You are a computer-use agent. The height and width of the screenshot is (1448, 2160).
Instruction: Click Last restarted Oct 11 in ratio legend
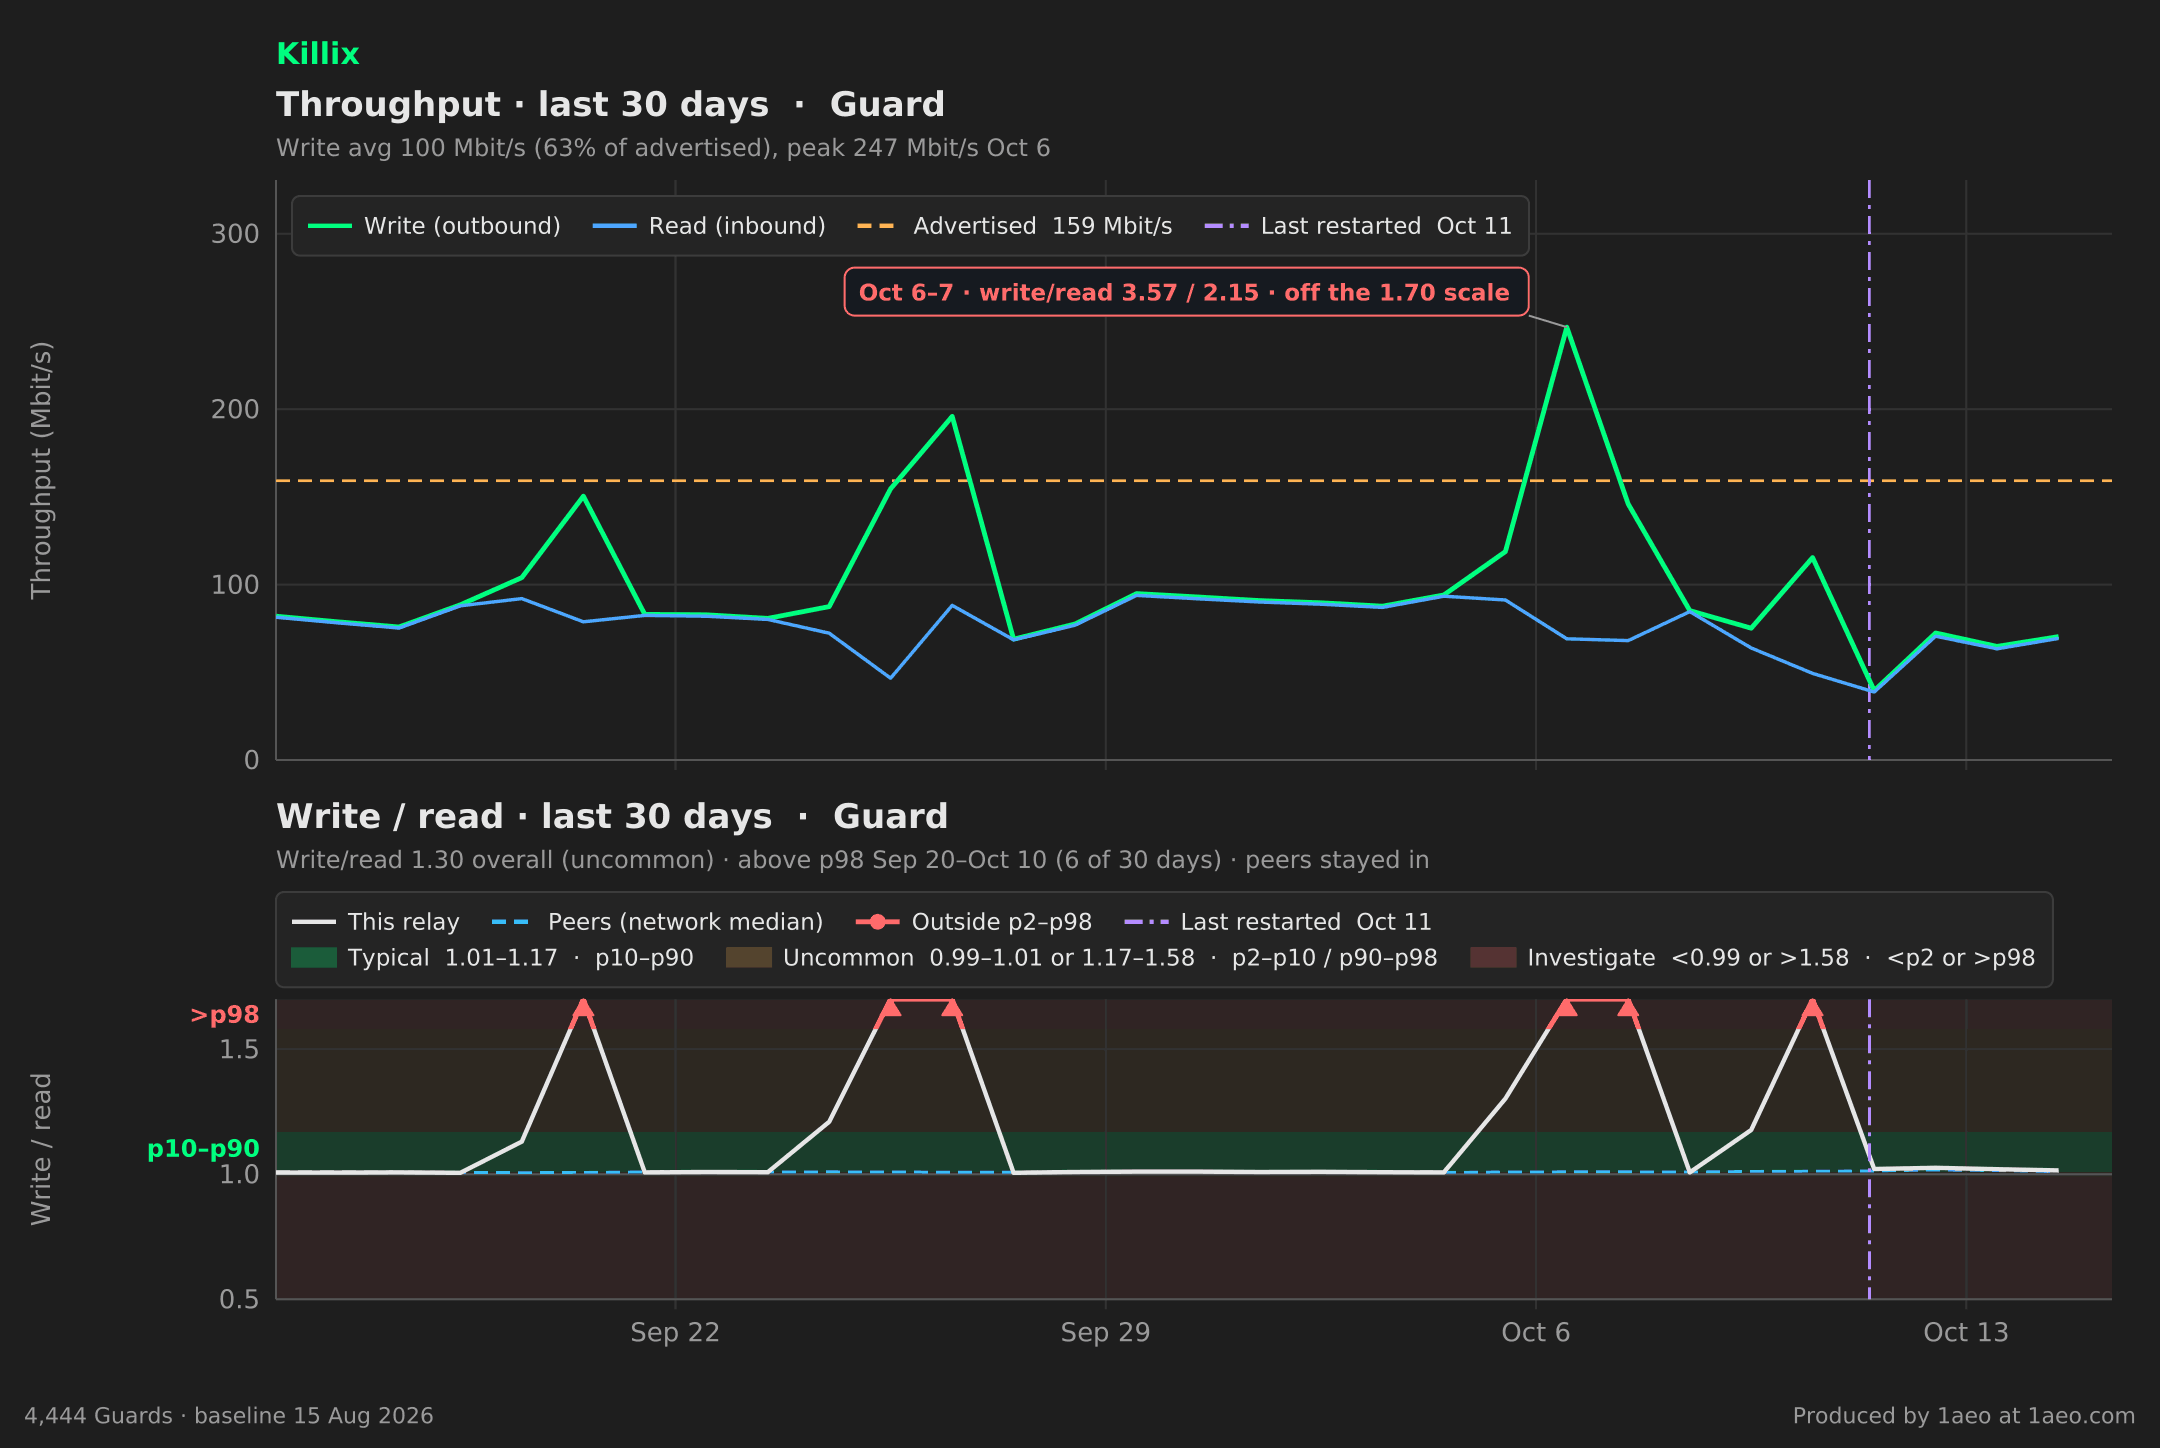point(1278,922)
